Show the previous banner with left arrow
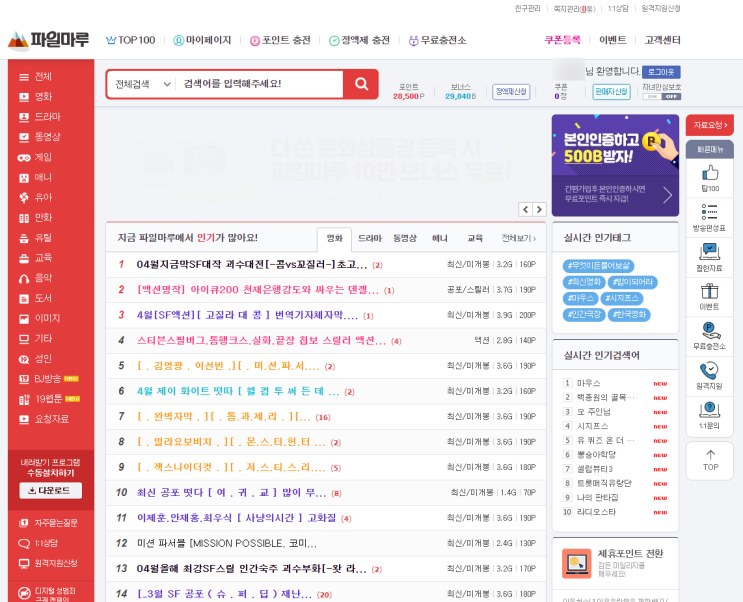Image resolution: width=743 pixels, height=602 pixels. pyautogui.click(x=526, y=209)
